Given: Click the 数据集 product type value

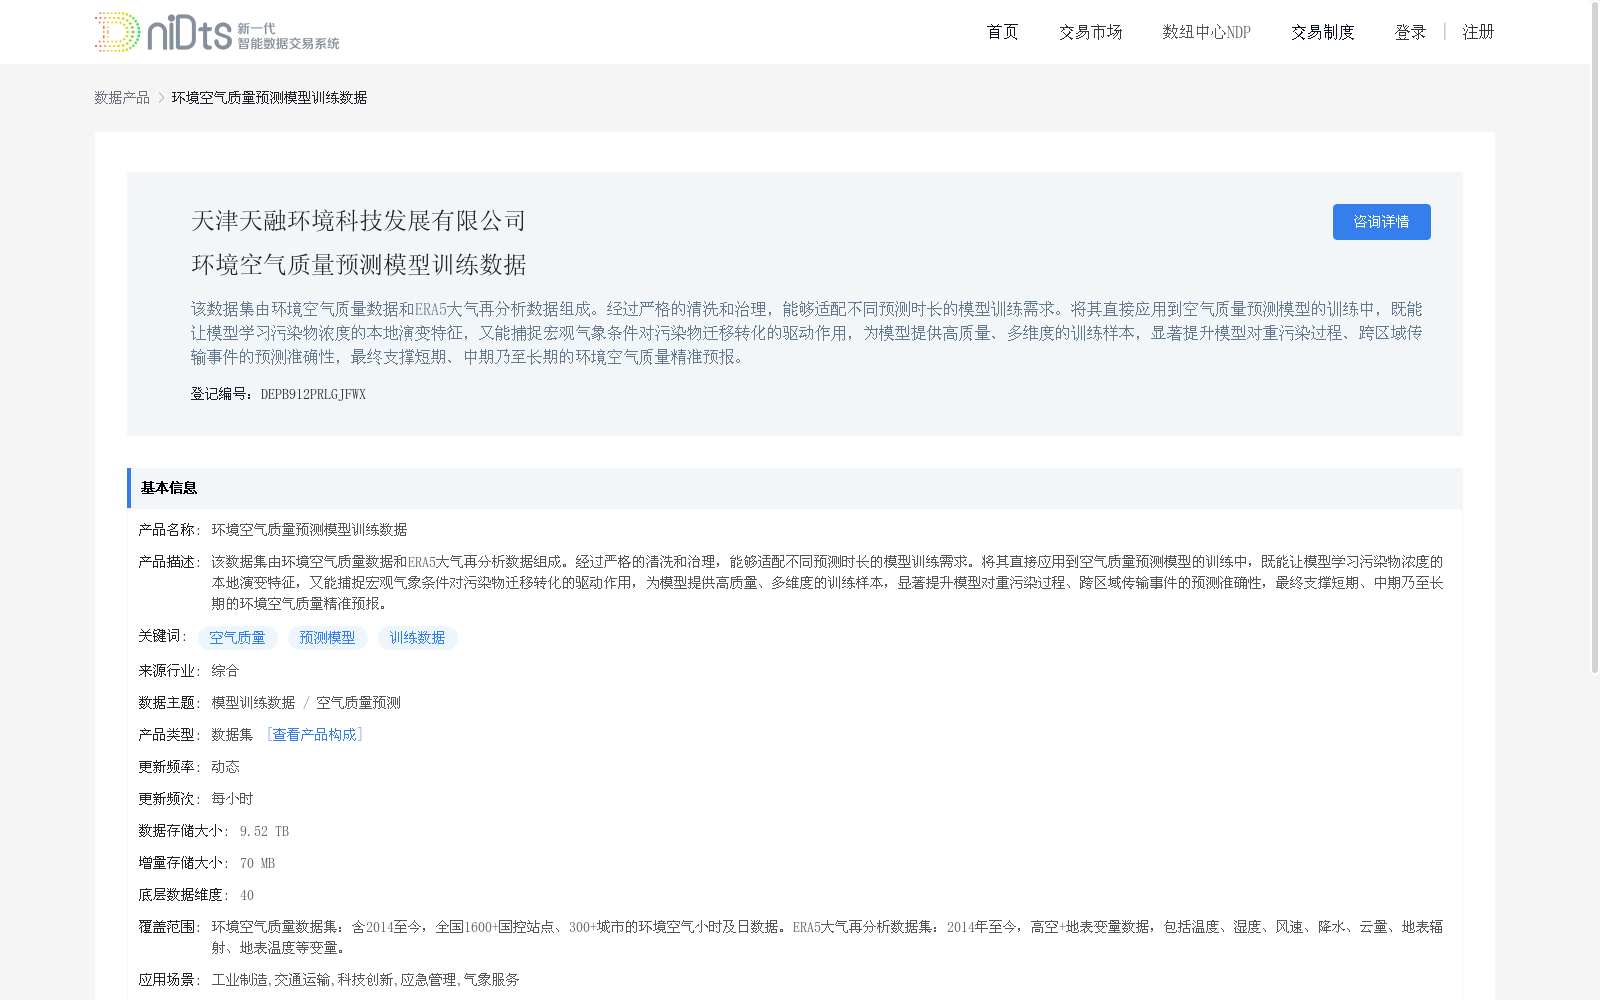Looking at the screenshot, I should point(232,735).
